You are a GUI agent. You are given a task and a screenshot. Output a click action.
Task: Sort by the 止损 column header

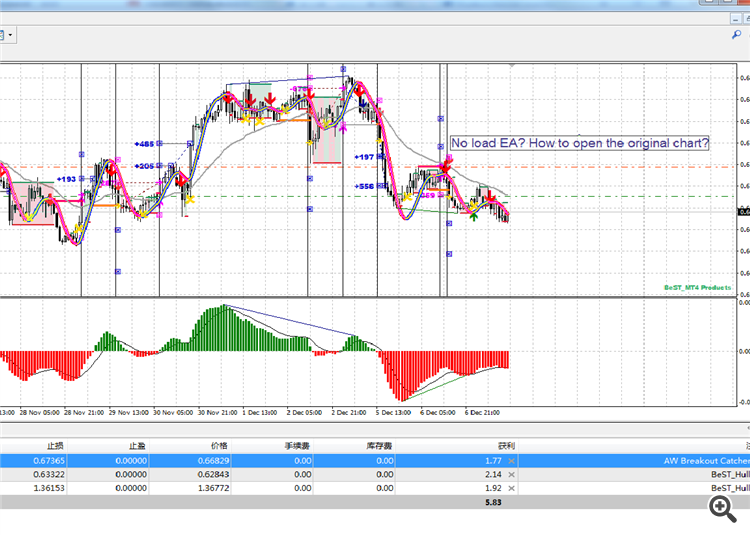(x=55, y=446)
